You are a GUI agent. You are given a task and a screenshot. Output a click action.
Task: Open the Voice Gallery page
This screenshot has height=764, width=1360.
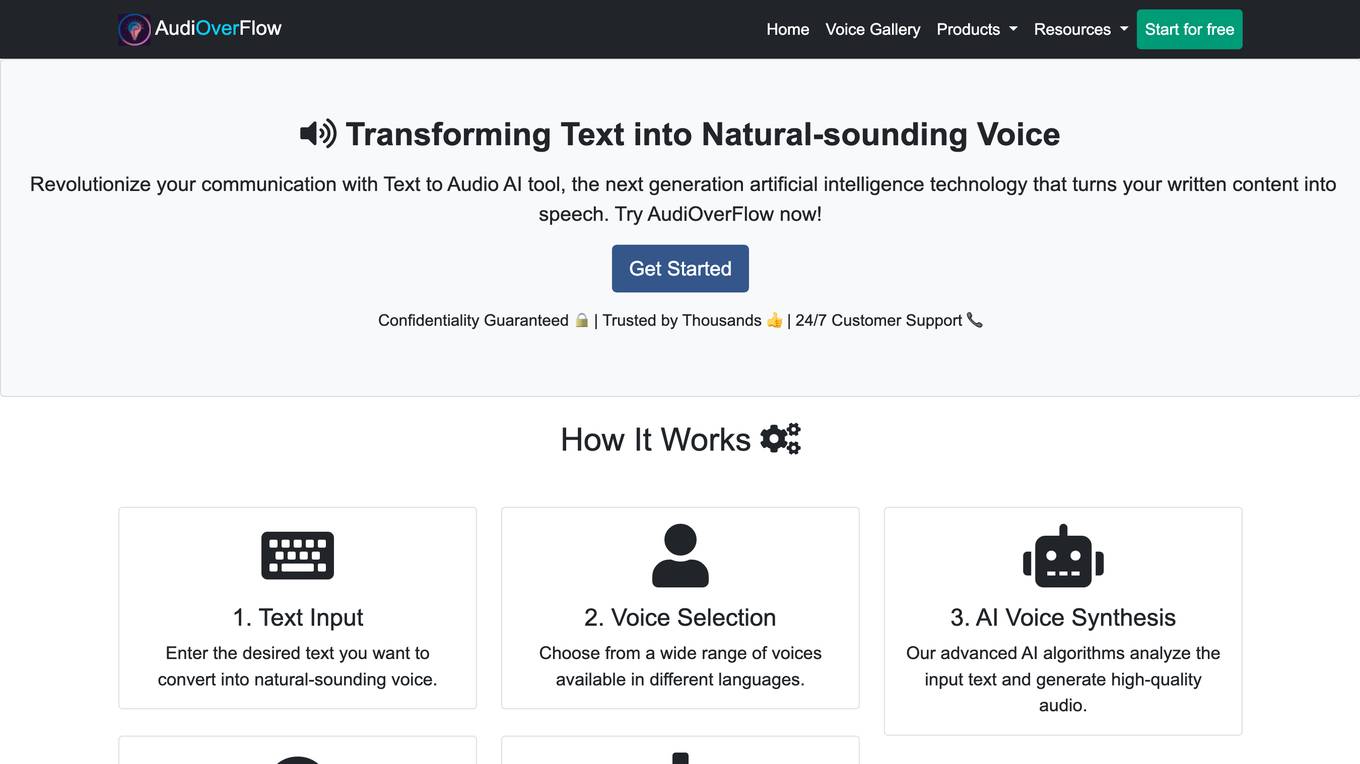[x=873, y=29]
